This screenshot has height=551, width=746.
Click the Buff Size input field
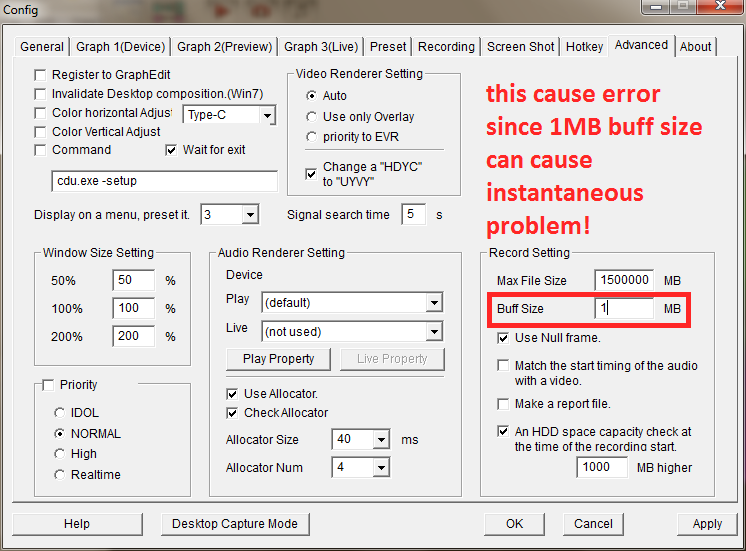(624, 308)
